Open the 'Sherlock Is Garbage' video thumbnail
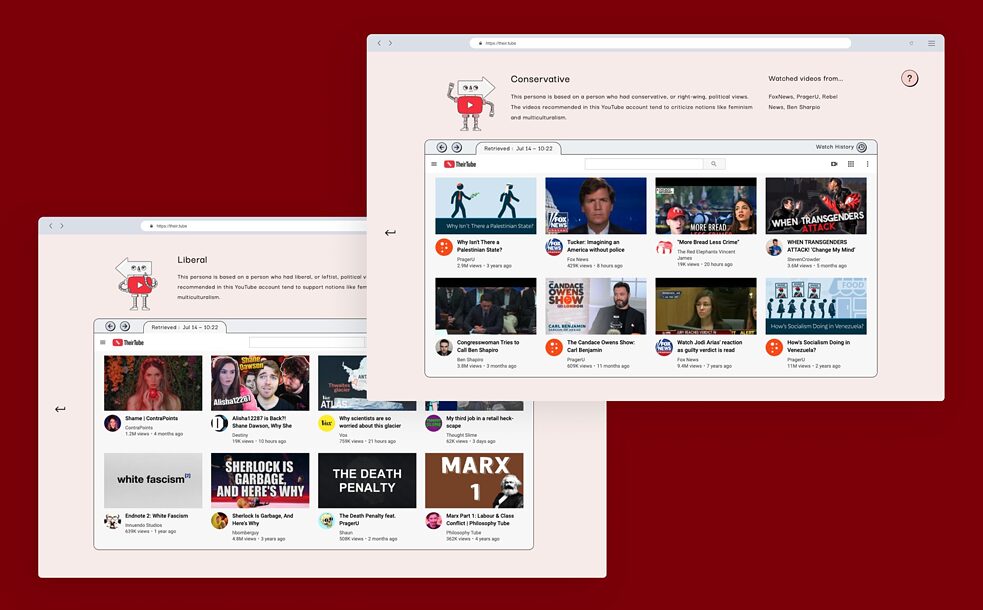This screenshot has height=610, width=983. pyautogui.click(x=259, y=480)
